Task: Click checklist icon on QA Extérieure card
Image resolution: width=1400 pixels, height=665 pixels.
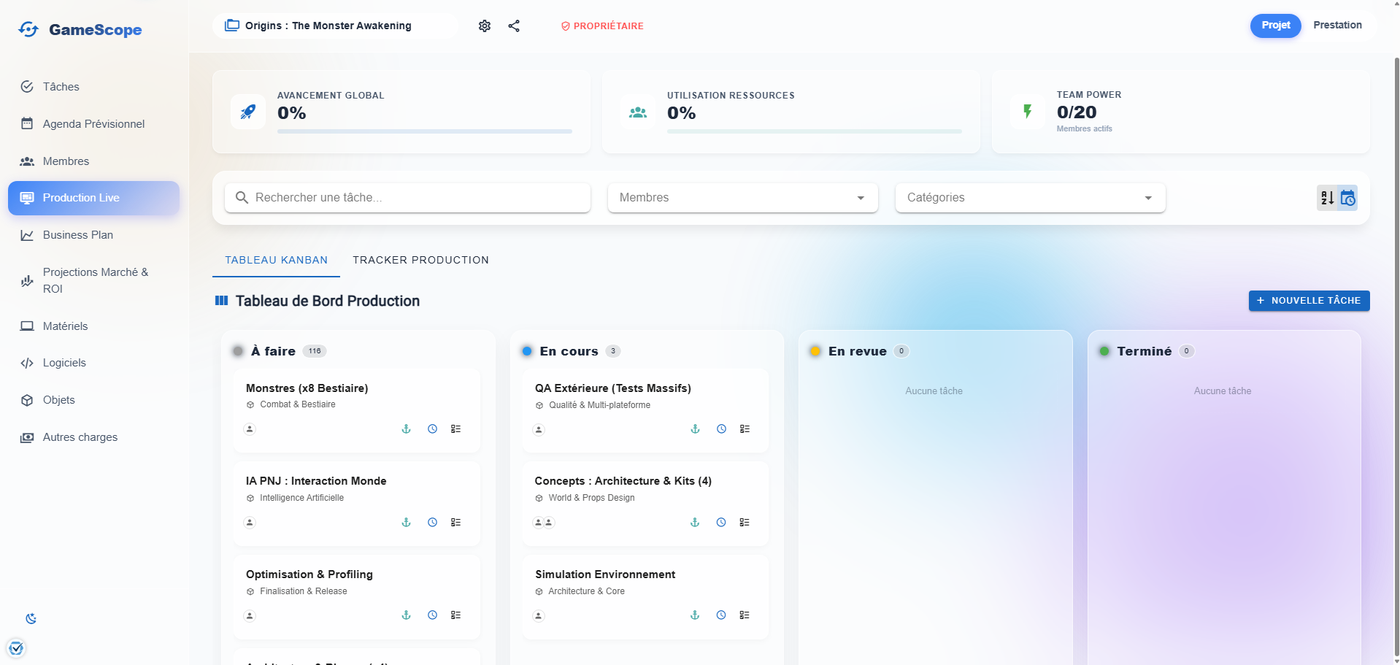Action: click(745, 429)
